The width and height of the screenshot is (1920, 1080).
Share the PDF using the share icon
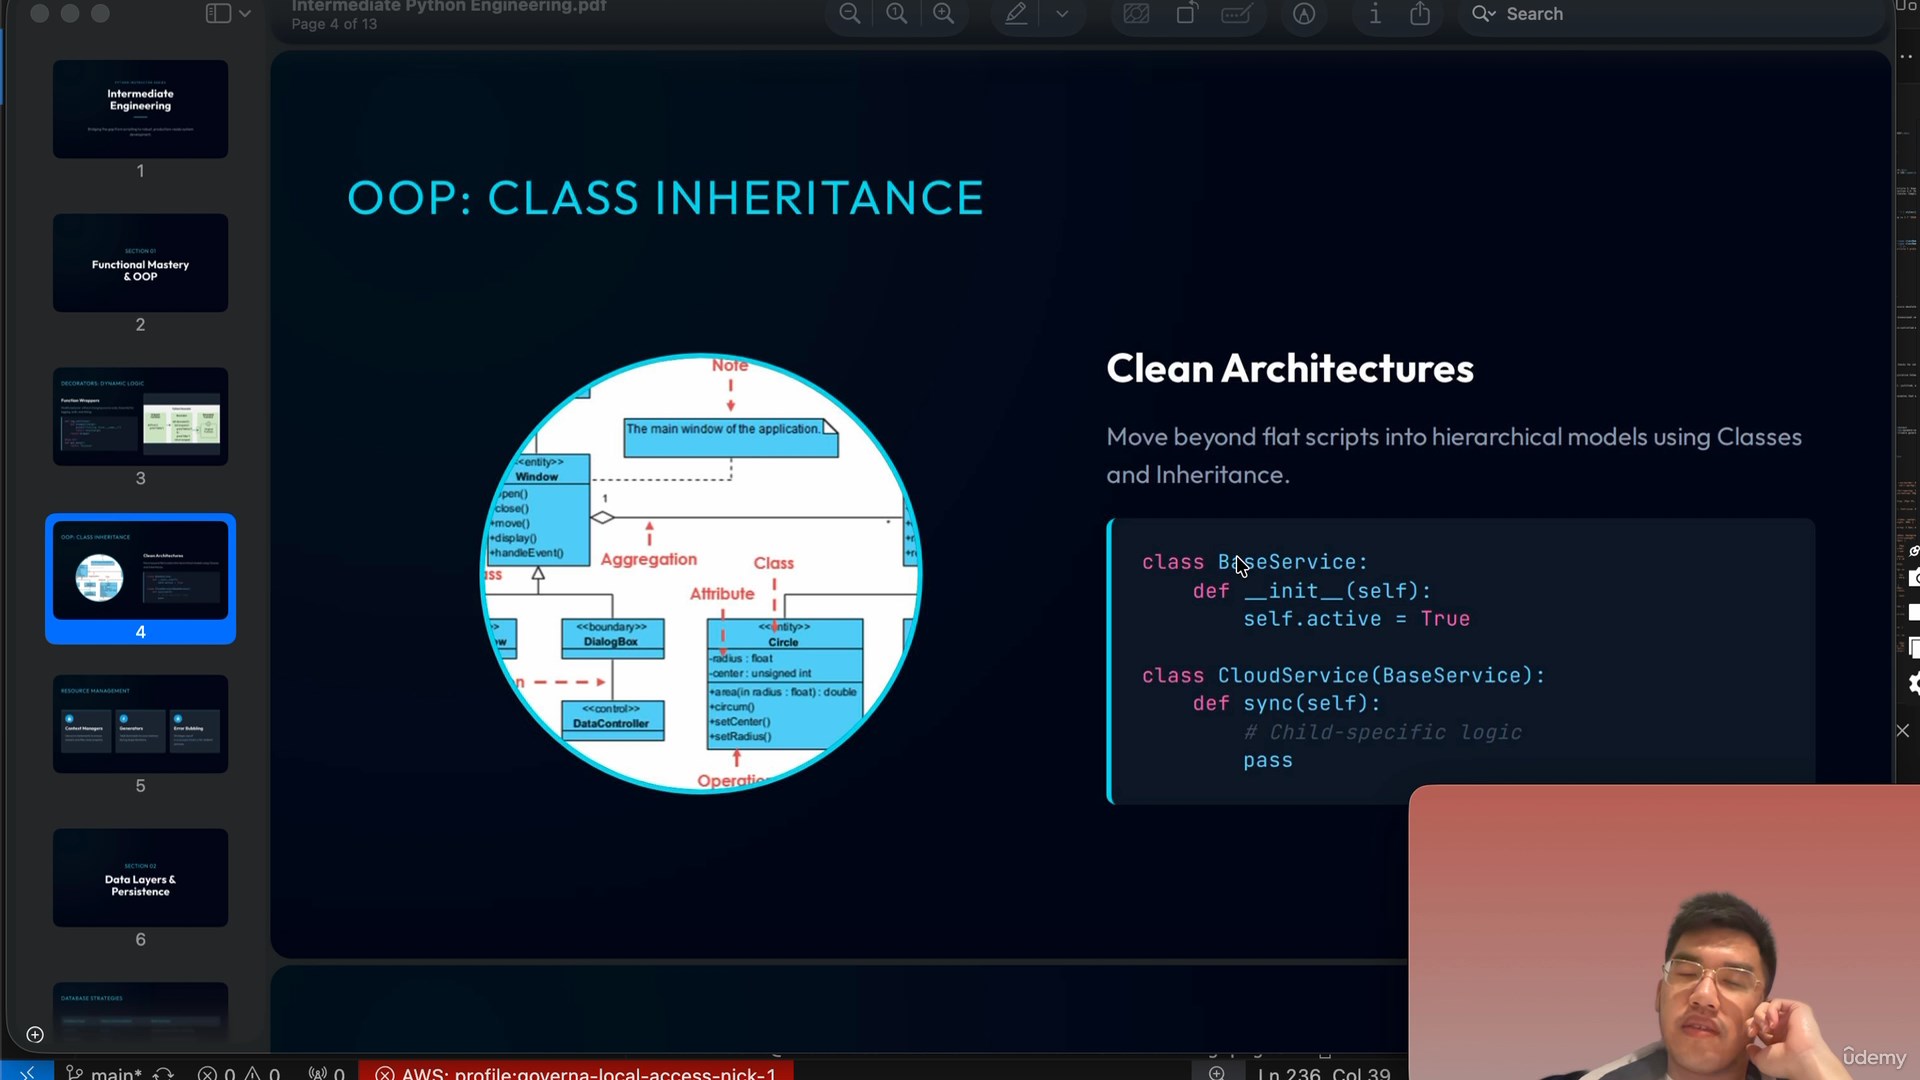coord(1420,14)
